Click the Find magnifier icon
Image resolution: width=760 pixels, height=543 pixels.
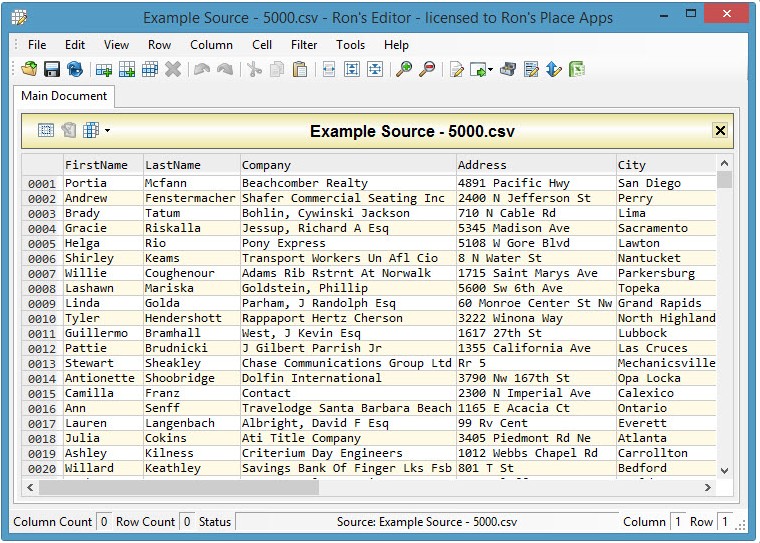click(403, 69)
